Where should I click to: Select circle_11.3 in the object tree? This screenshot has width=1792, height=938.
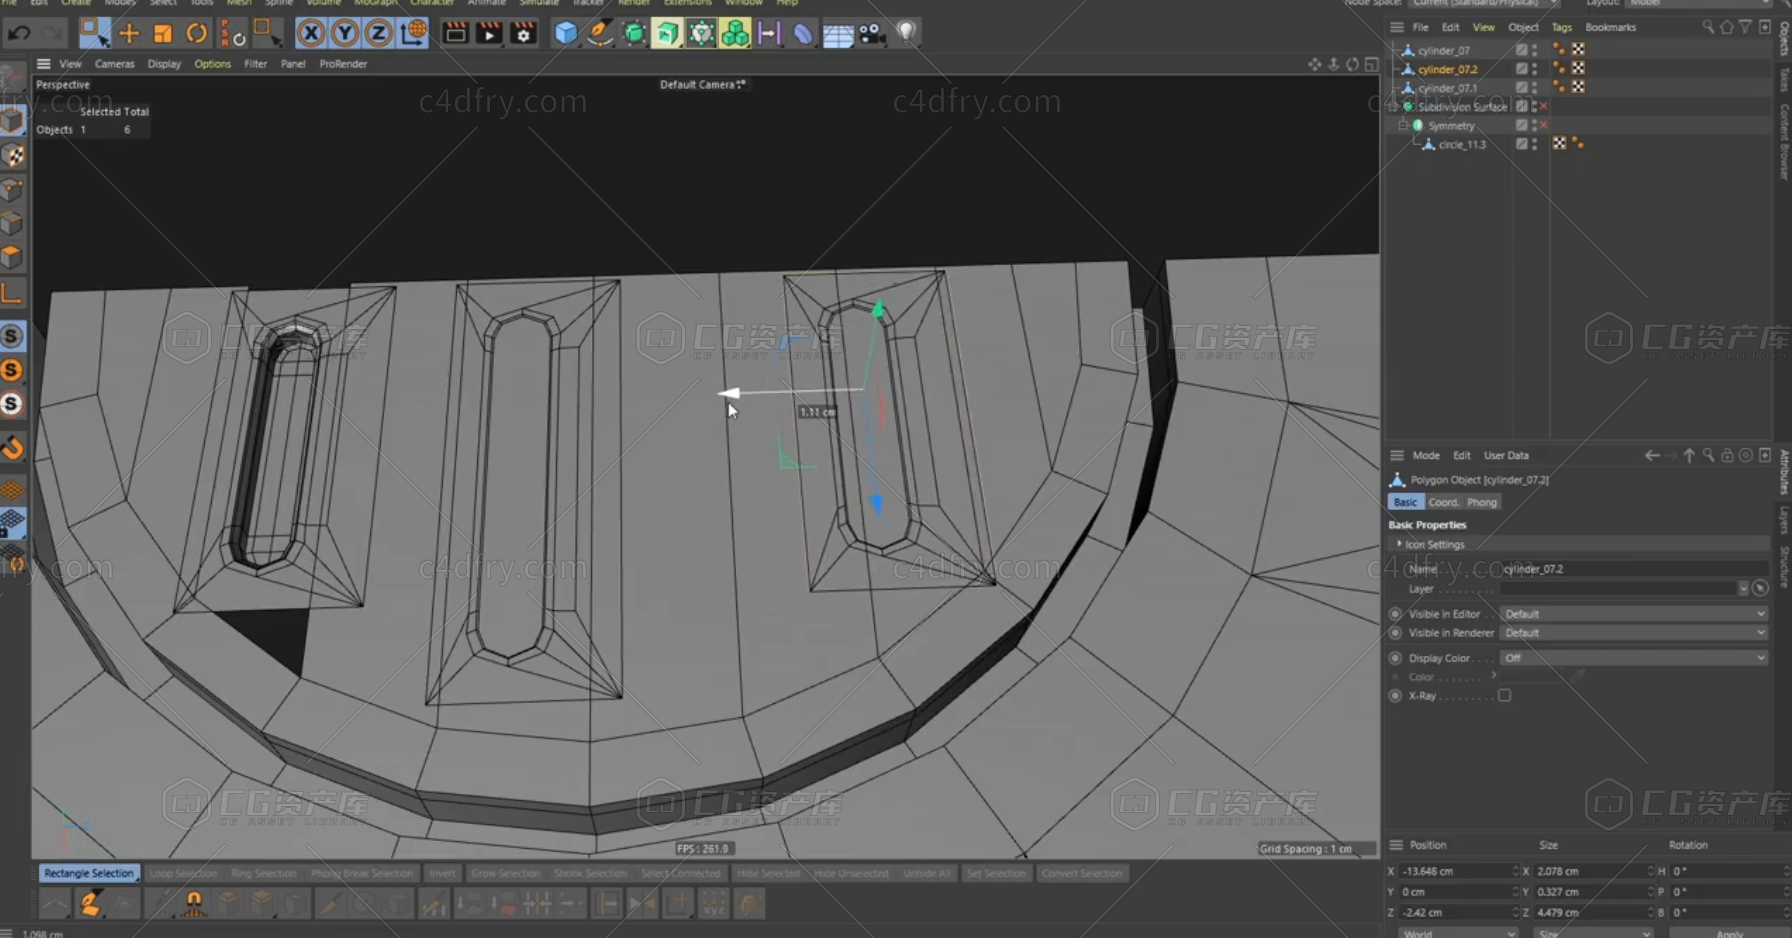tap(1461, 145)
